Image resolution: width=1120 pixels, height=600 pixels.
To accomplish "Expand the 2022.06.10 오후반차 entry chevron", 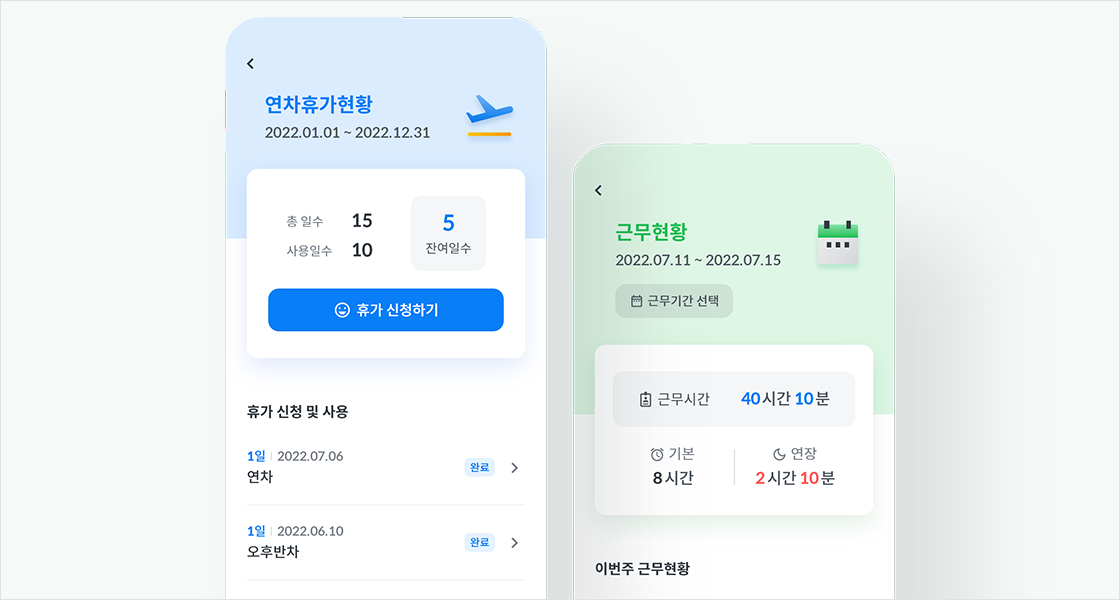I will pyautogui.click(x=514, y=543).
